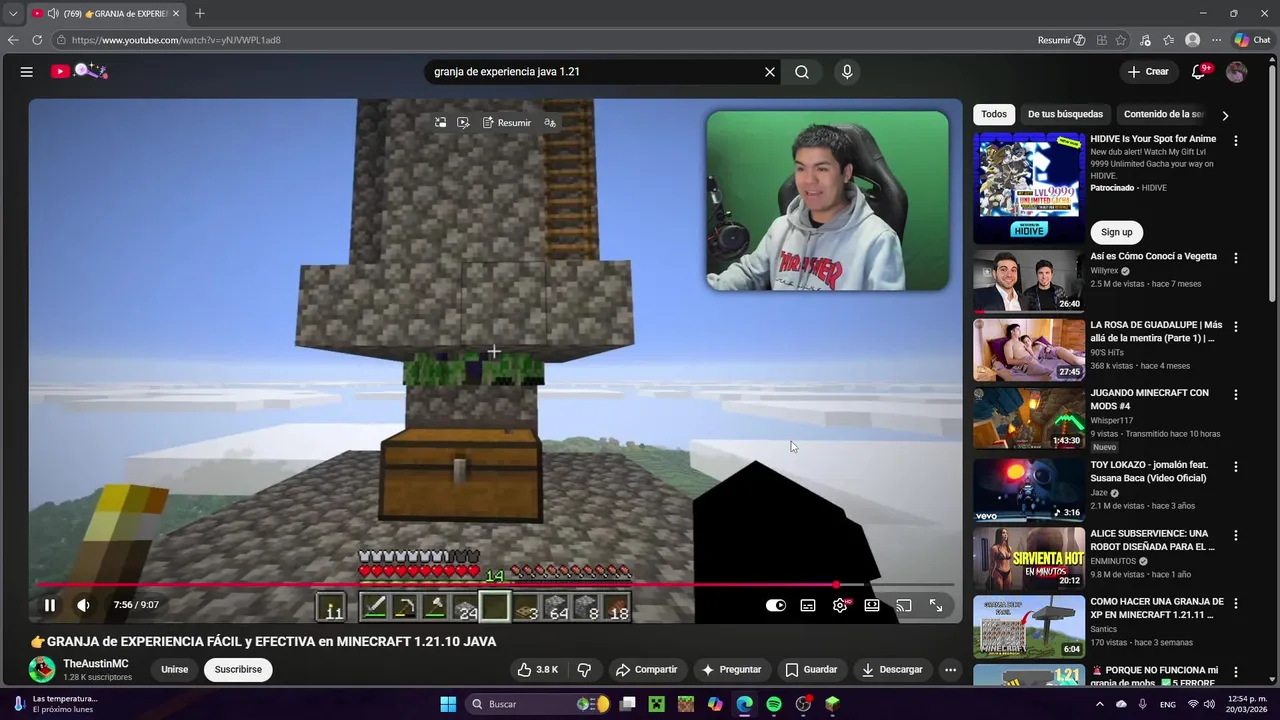Open Así es Cómo Conocí a Vegetta thumbnail

tap(1029, 281)
